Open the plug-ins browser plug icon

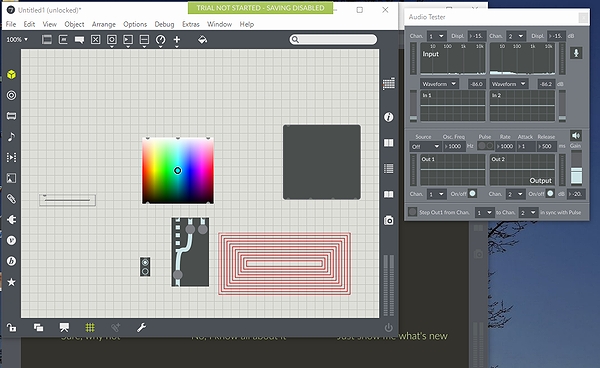coord(11,219)
